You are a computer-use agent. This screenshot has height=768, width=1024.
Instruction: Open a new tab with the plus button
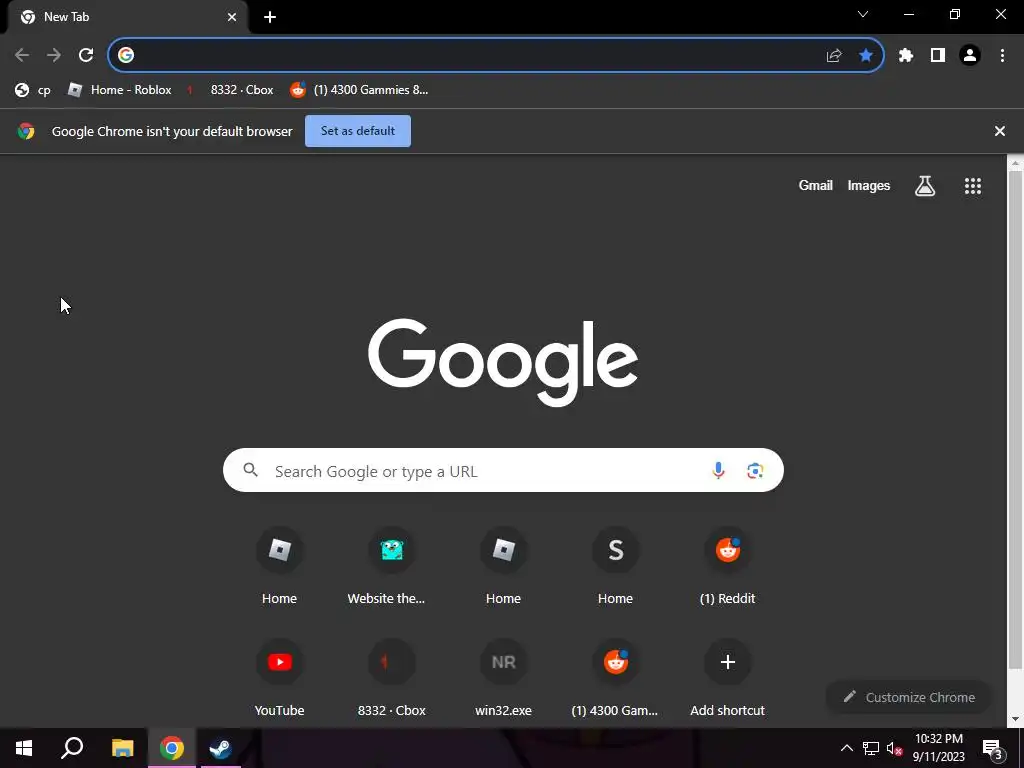[270, 17]
